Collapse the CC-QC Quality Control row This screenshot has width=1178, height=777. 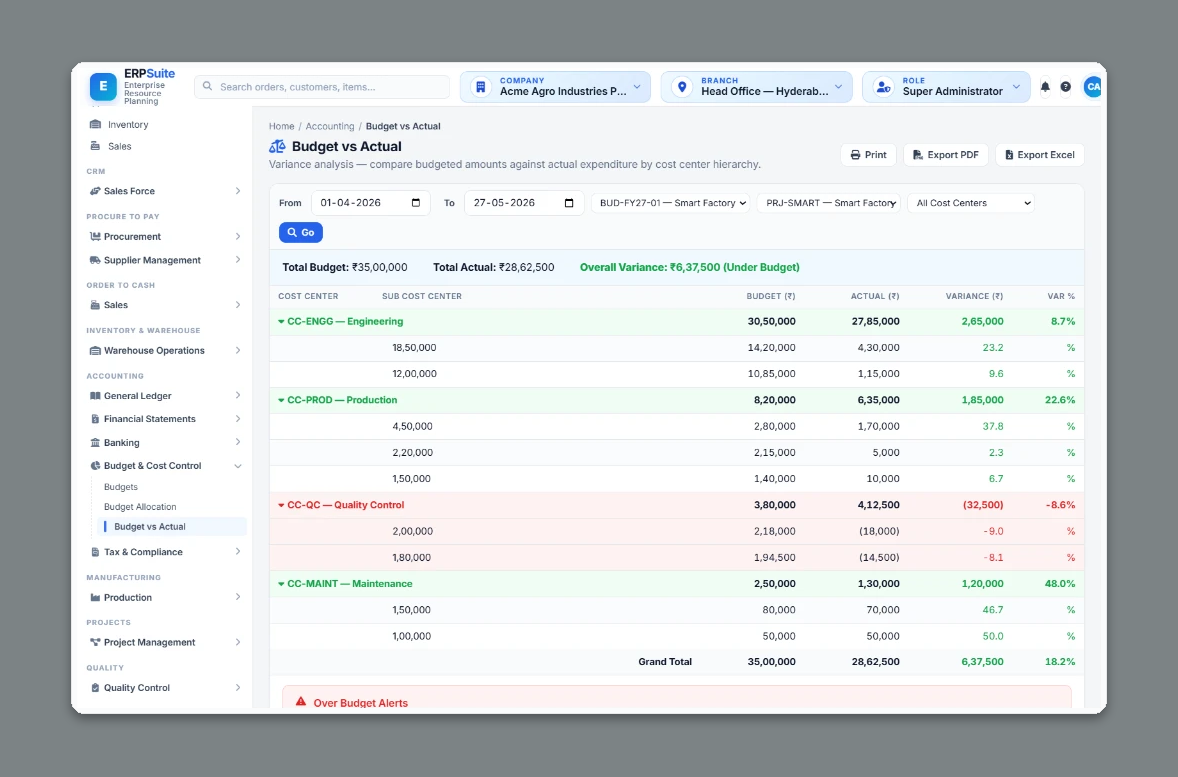[x=281, y=506]
